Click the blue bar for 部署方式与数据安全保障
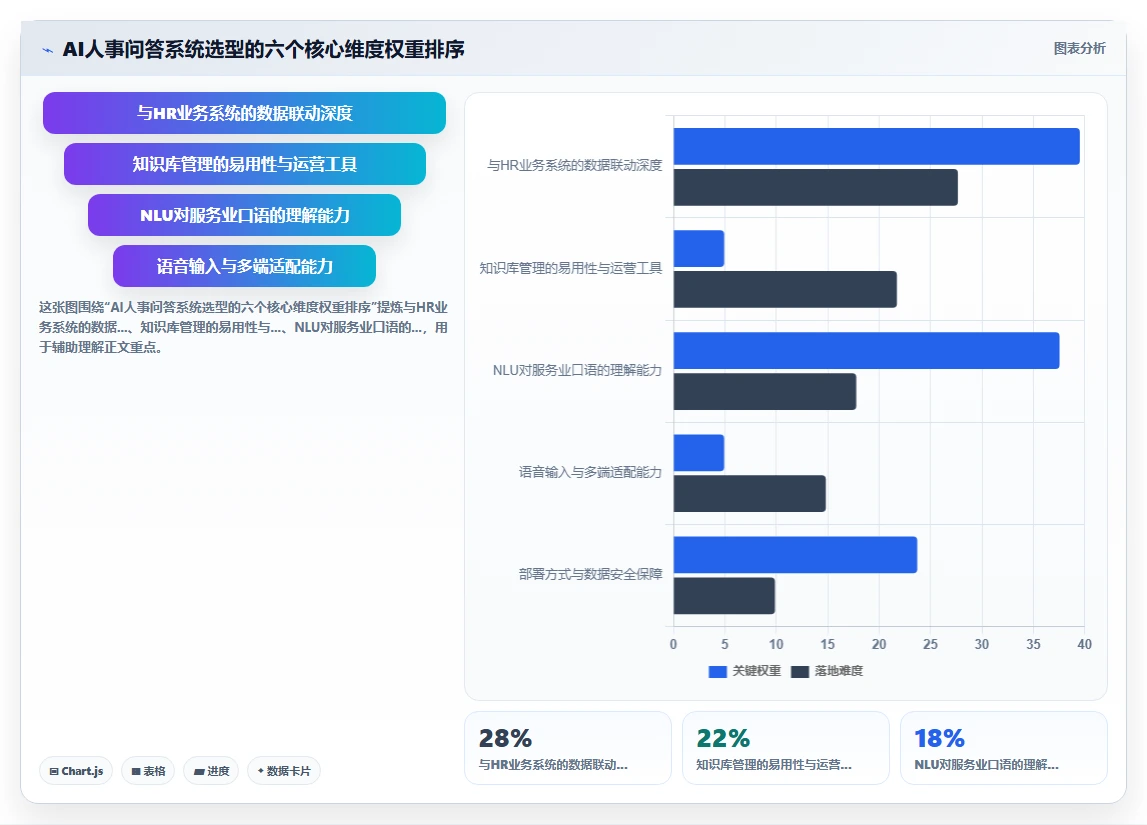The width and height of the screenshot is (1147, 825). pyautogui.click(x=795, y=555)
